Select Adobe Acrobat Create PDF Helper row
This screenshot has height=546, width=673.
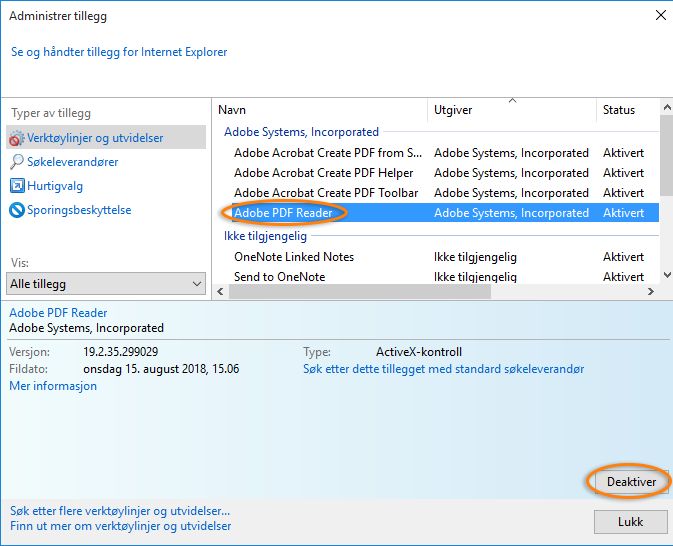click(323, 173)
